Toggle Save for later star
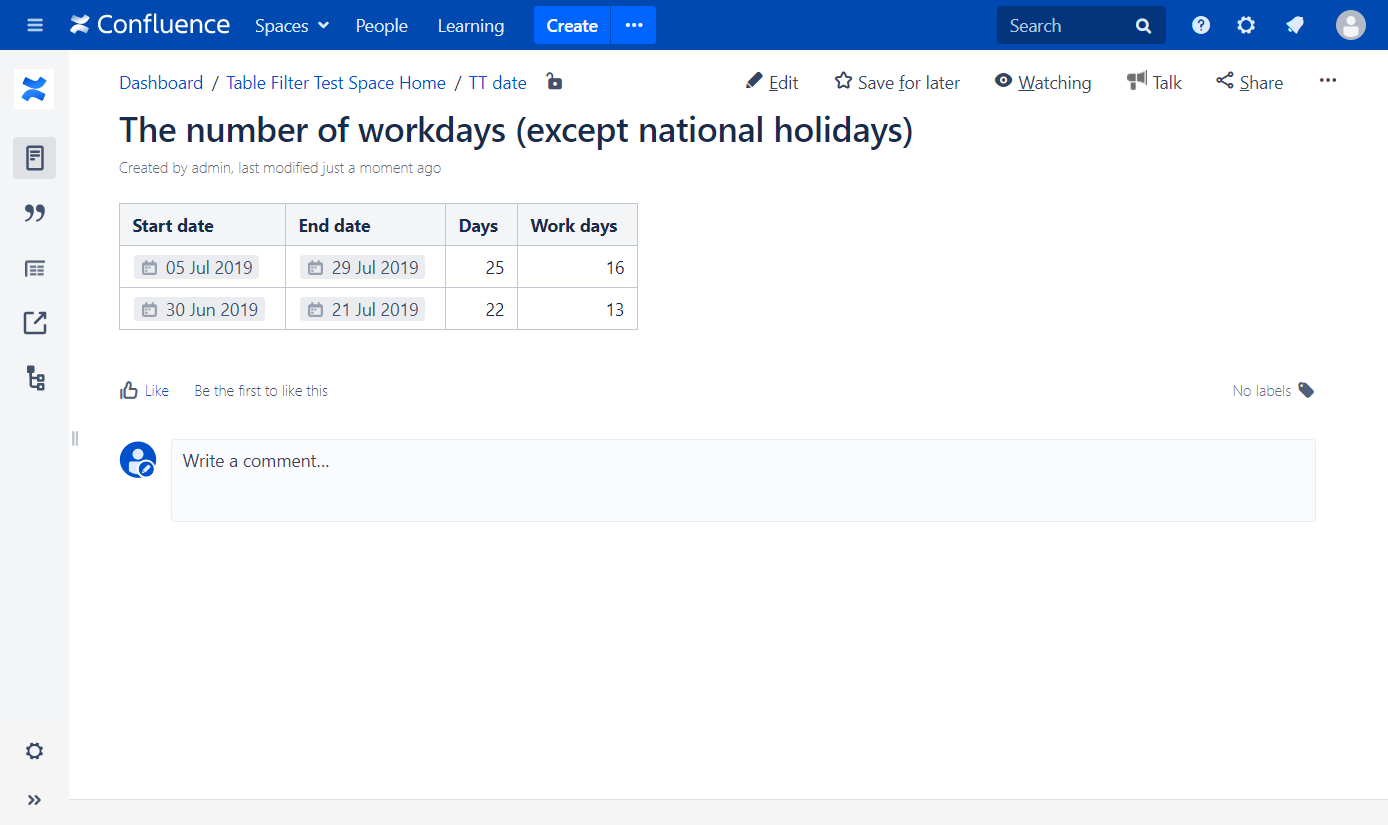 (897, 83)
